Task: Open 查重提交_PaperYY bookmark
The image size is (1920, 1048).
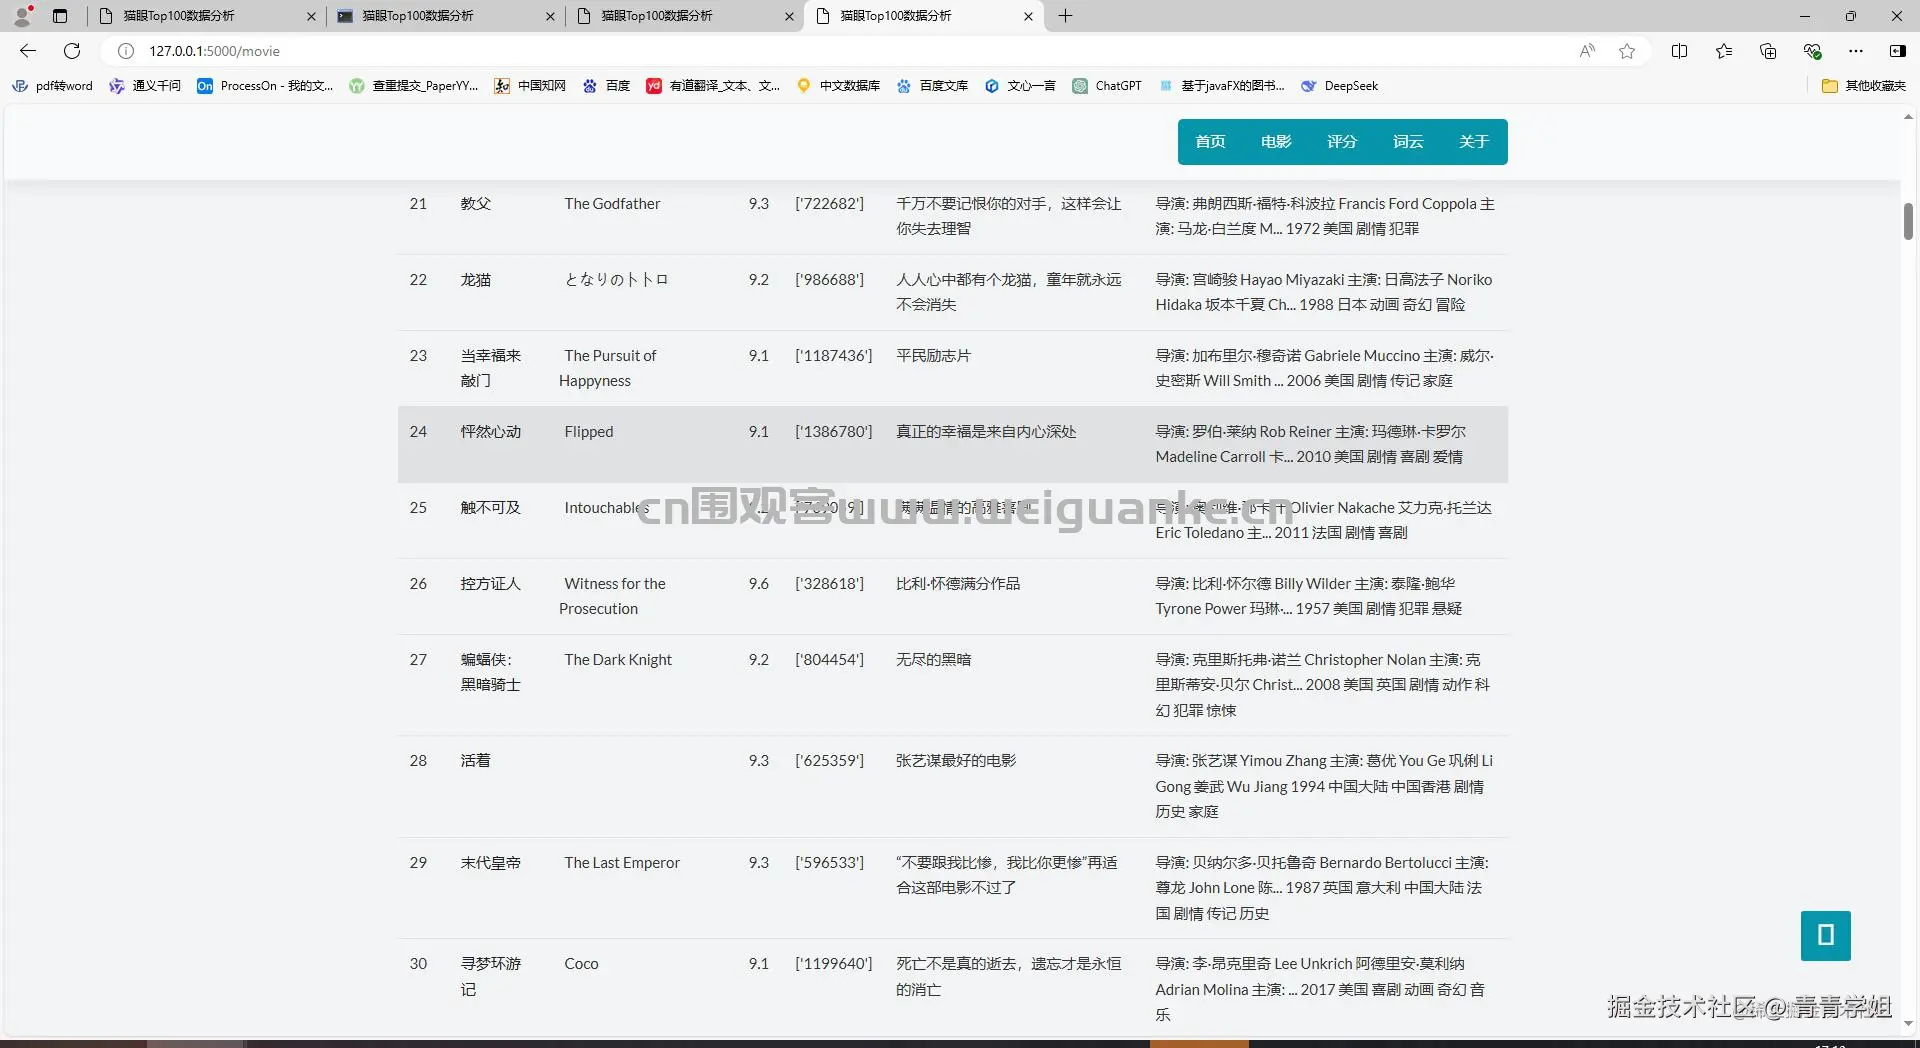Action: 413,86
